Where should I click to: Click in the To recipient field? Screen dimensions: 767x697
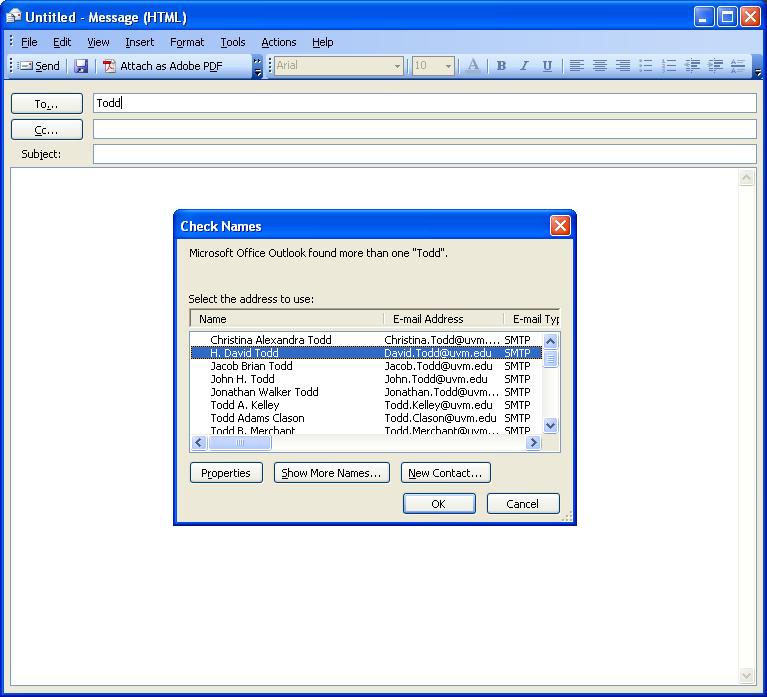tap(425, 103)
